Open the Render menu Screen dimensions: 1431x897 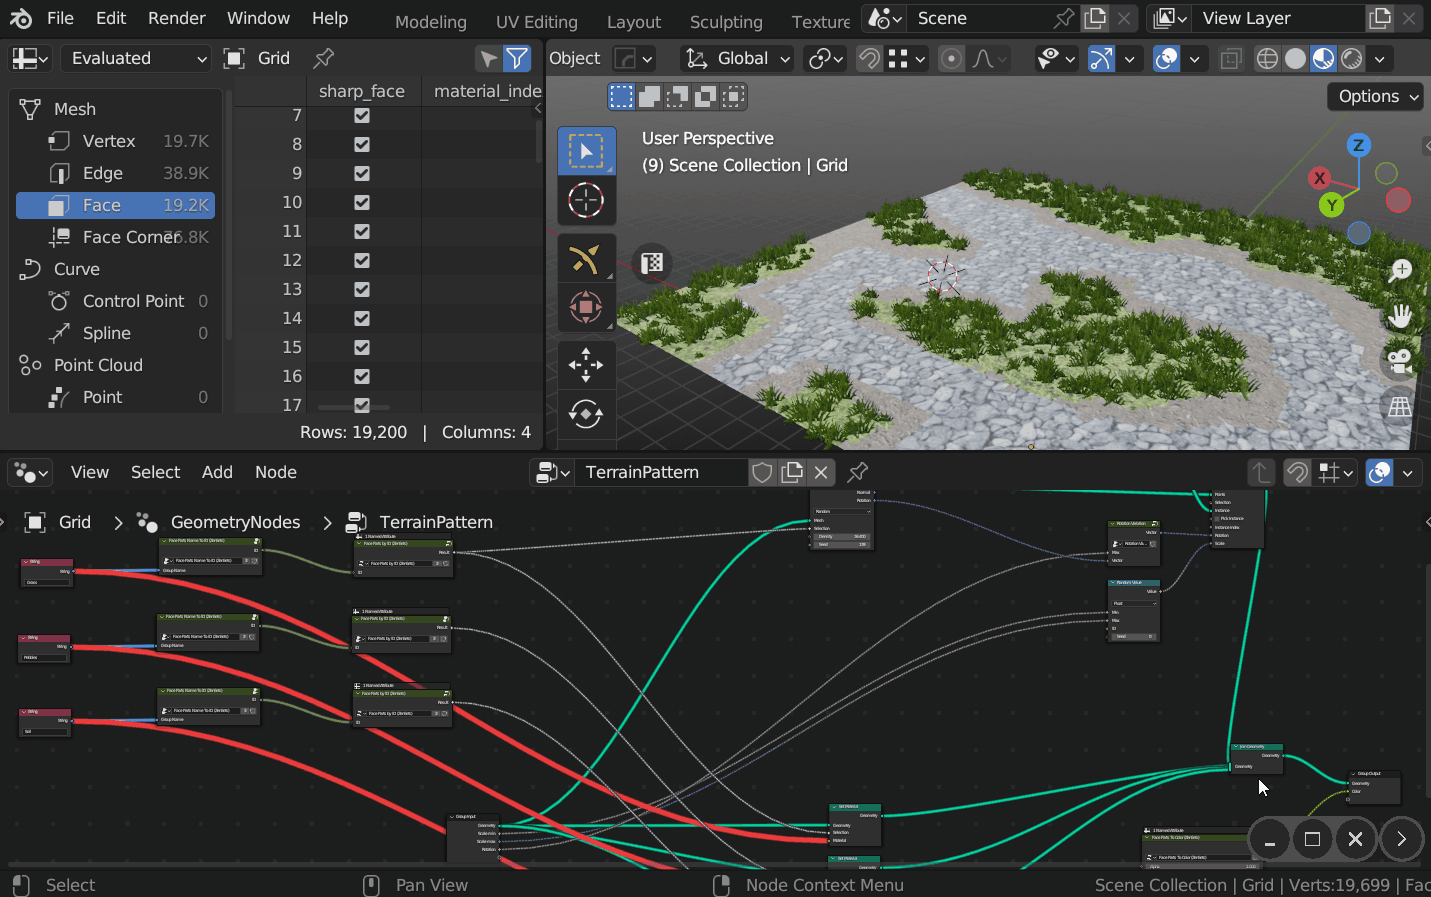point(177,18)
